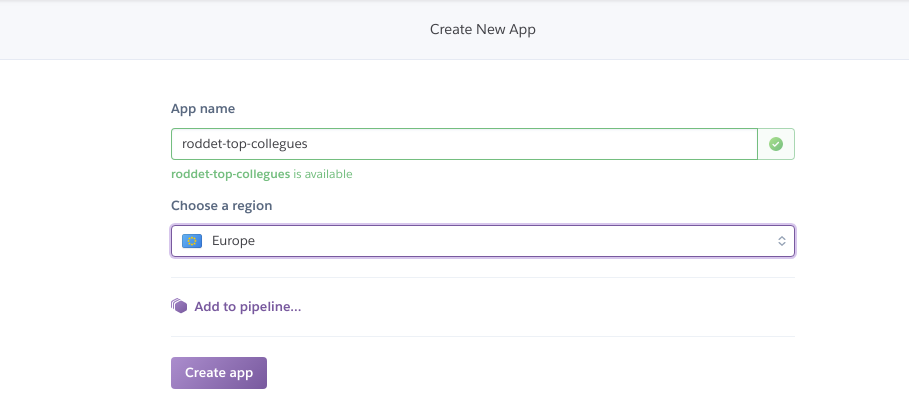Click the Choose a region label
This screenshot has height=403, width=909.
point(222,205)
